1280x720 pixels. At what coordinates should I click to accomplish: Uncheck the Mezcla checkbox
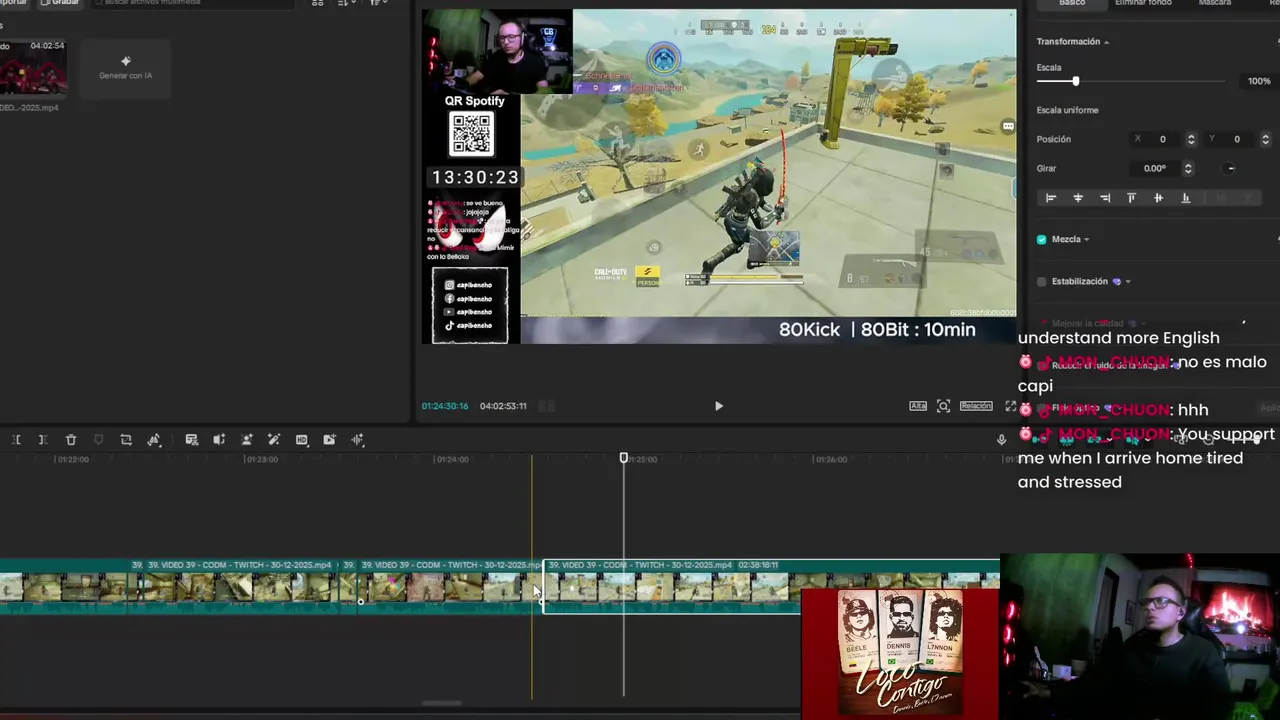1042,240
